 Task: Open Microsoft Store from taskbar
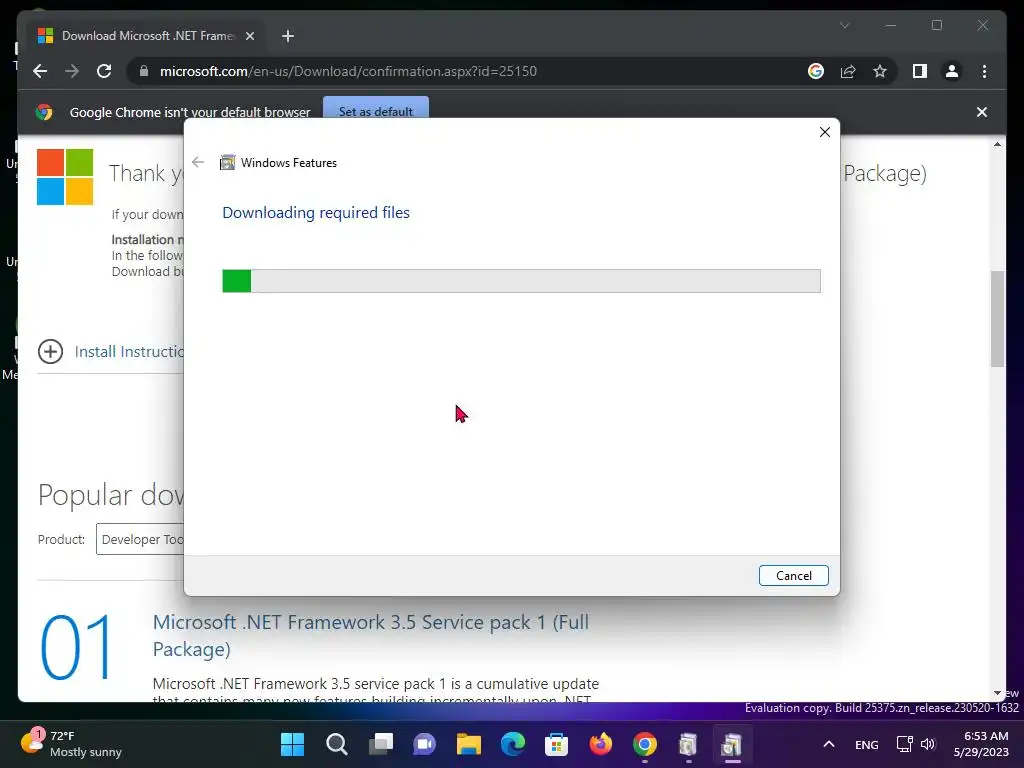(556, 744)
